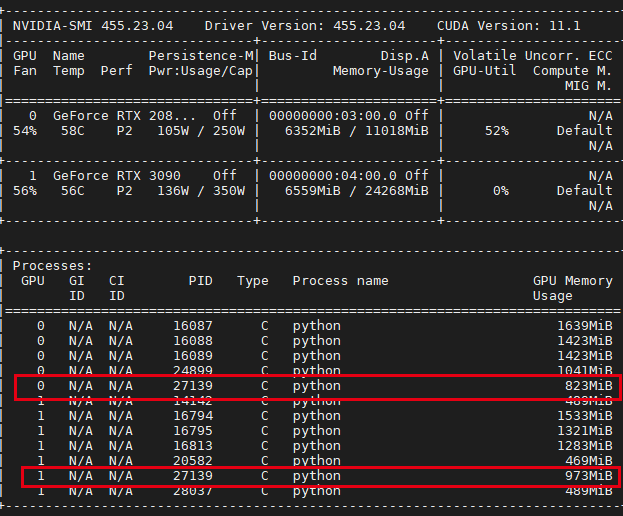The width and height of the screenshot is (623, 516).
Task: Click the Persistence-M column header
Action: point(201,56)
